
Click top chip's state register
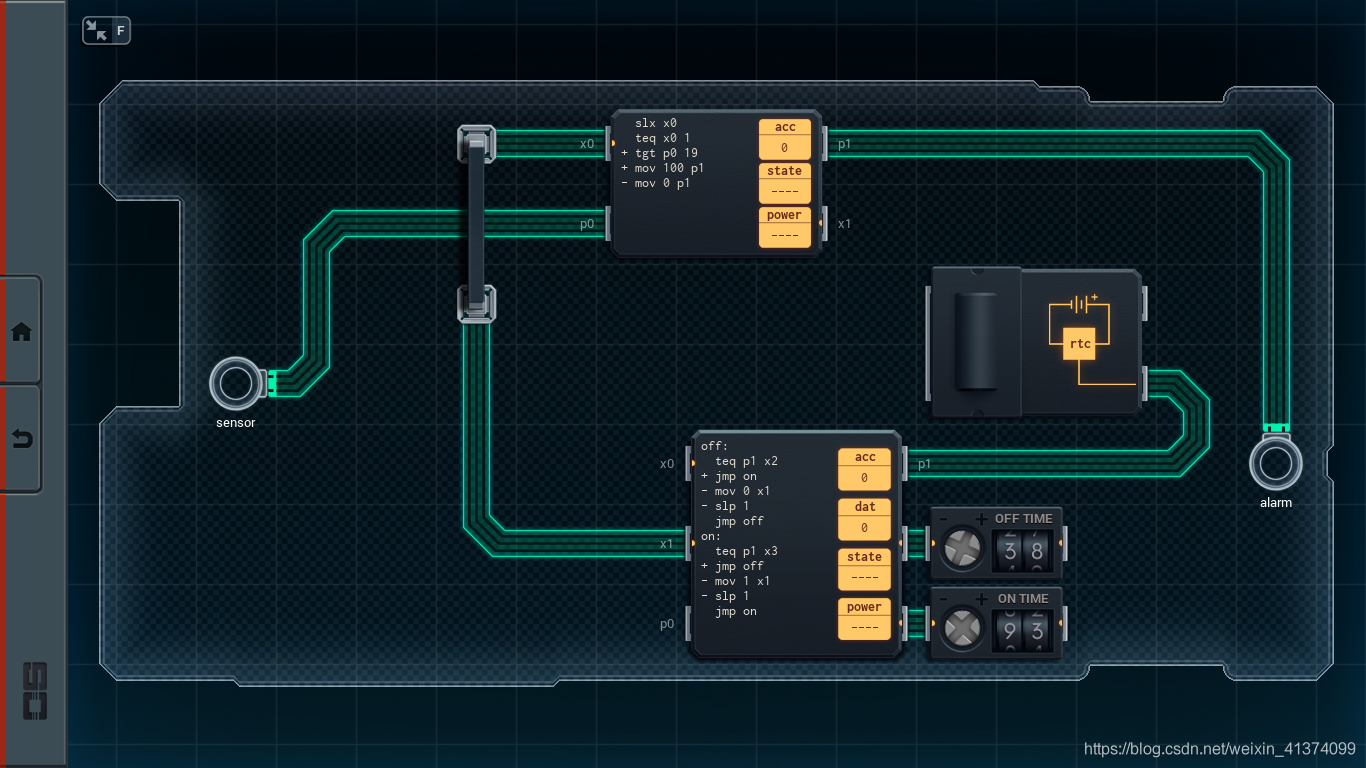[785, 182]
